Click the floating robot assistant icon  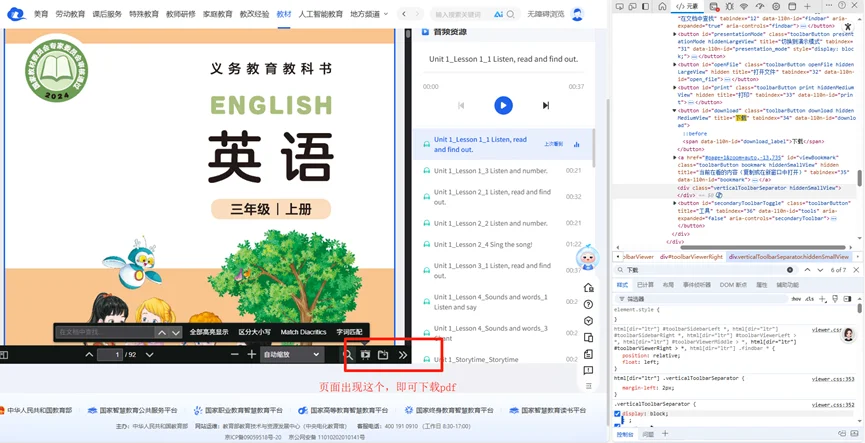[588, 257]
